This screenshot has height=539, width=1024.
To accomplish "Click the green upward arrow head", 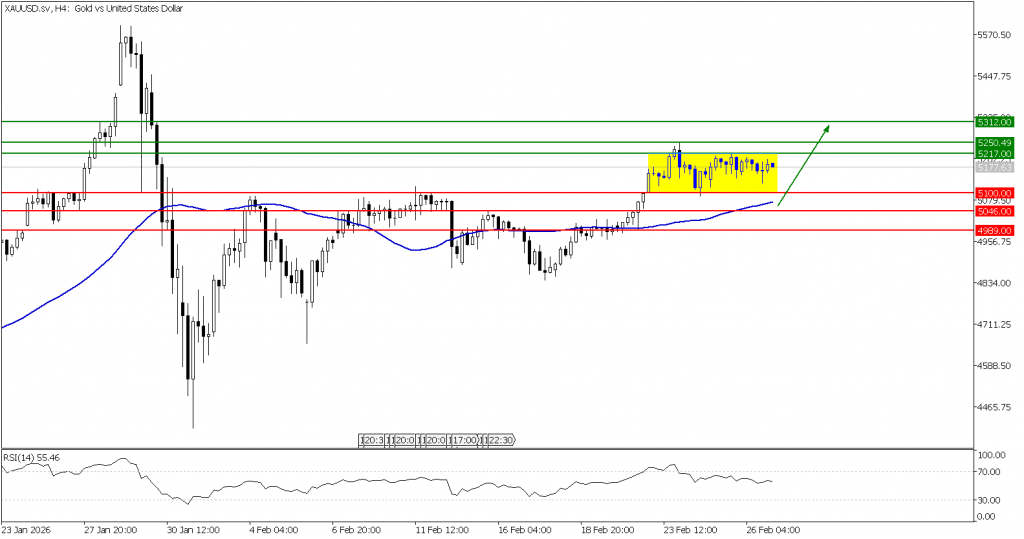I will [x=827, y=128].
